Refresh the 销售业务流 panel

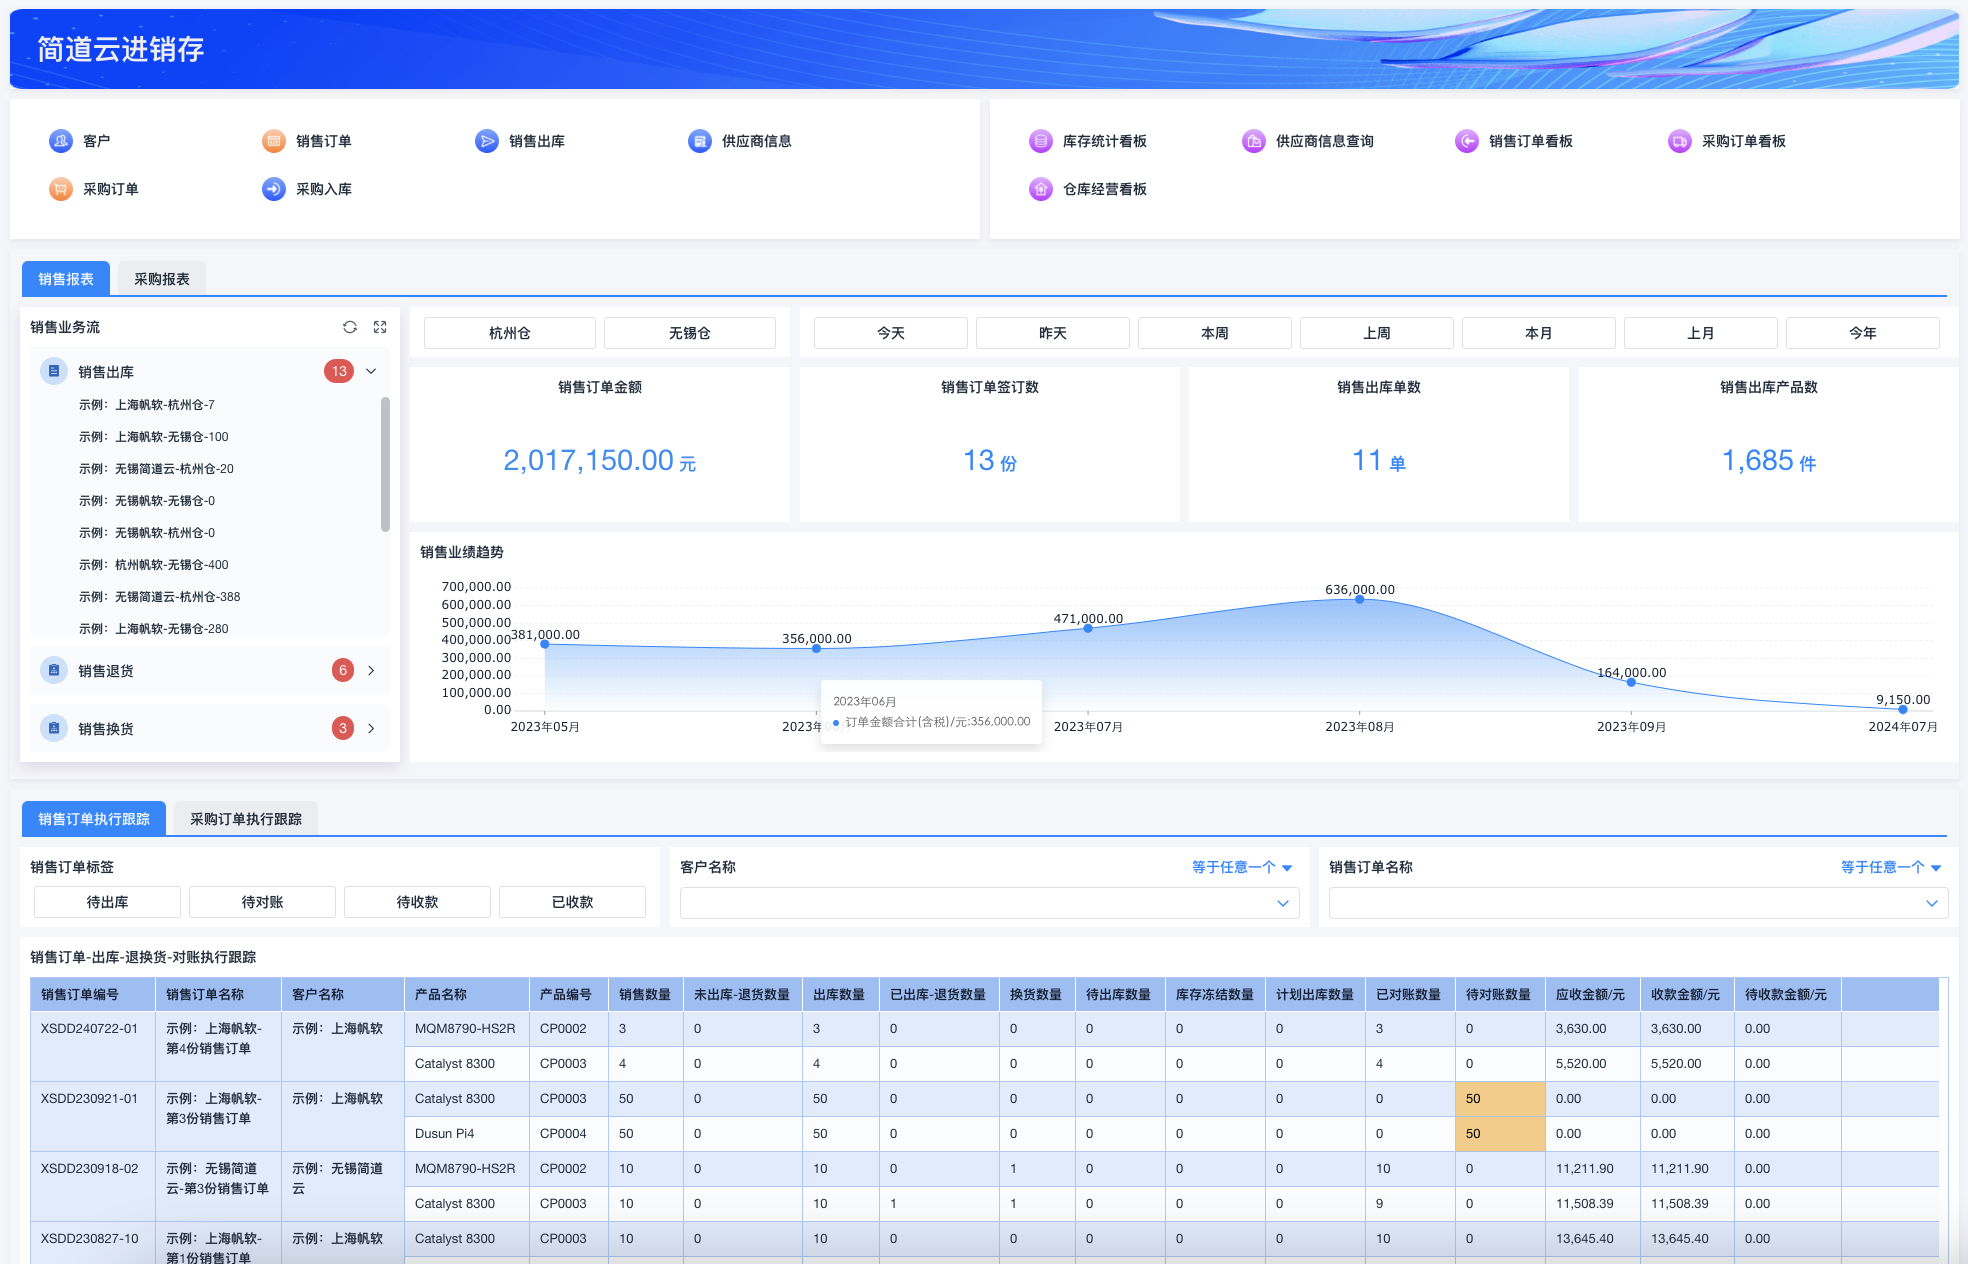pos(350,327)
